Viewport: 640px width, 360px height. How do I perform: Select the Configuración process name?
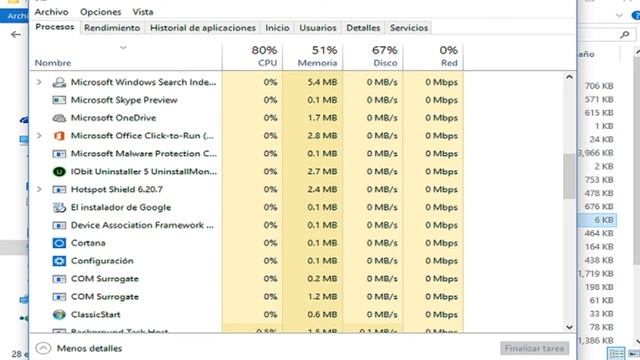pos(102,261)
